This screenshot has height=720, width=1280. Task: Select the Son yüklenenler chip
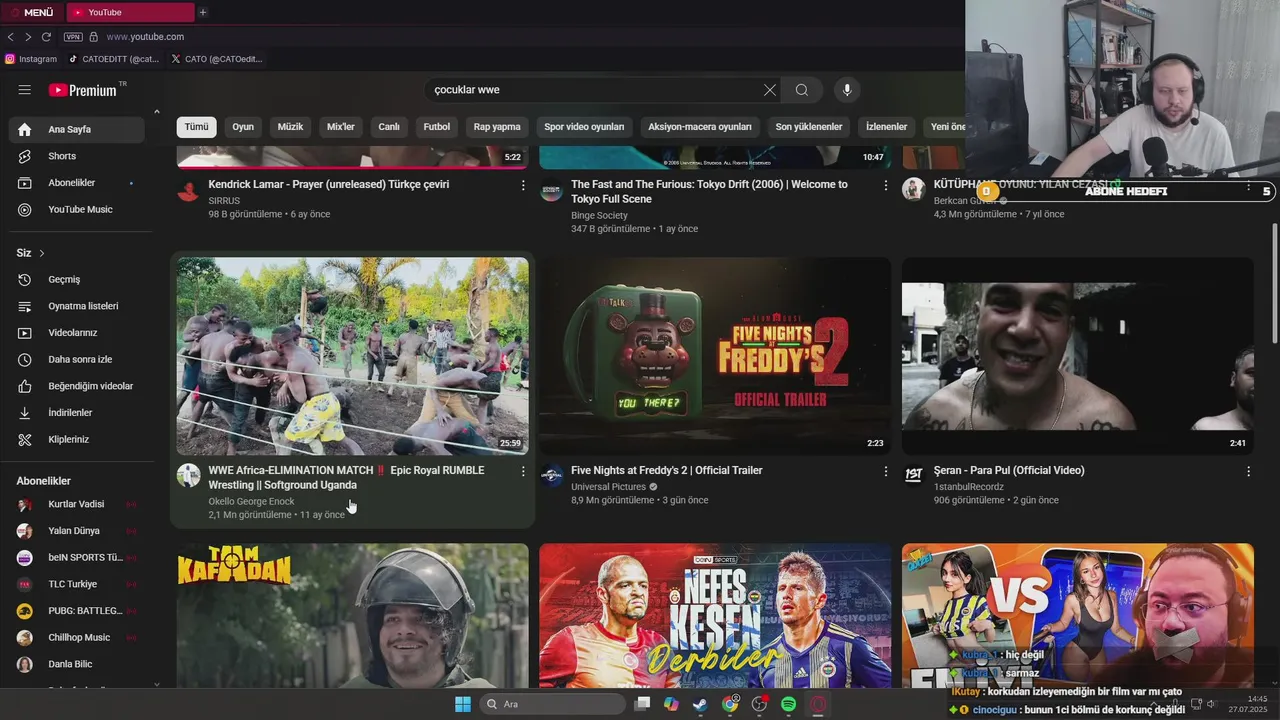click(x=809, y=127)
